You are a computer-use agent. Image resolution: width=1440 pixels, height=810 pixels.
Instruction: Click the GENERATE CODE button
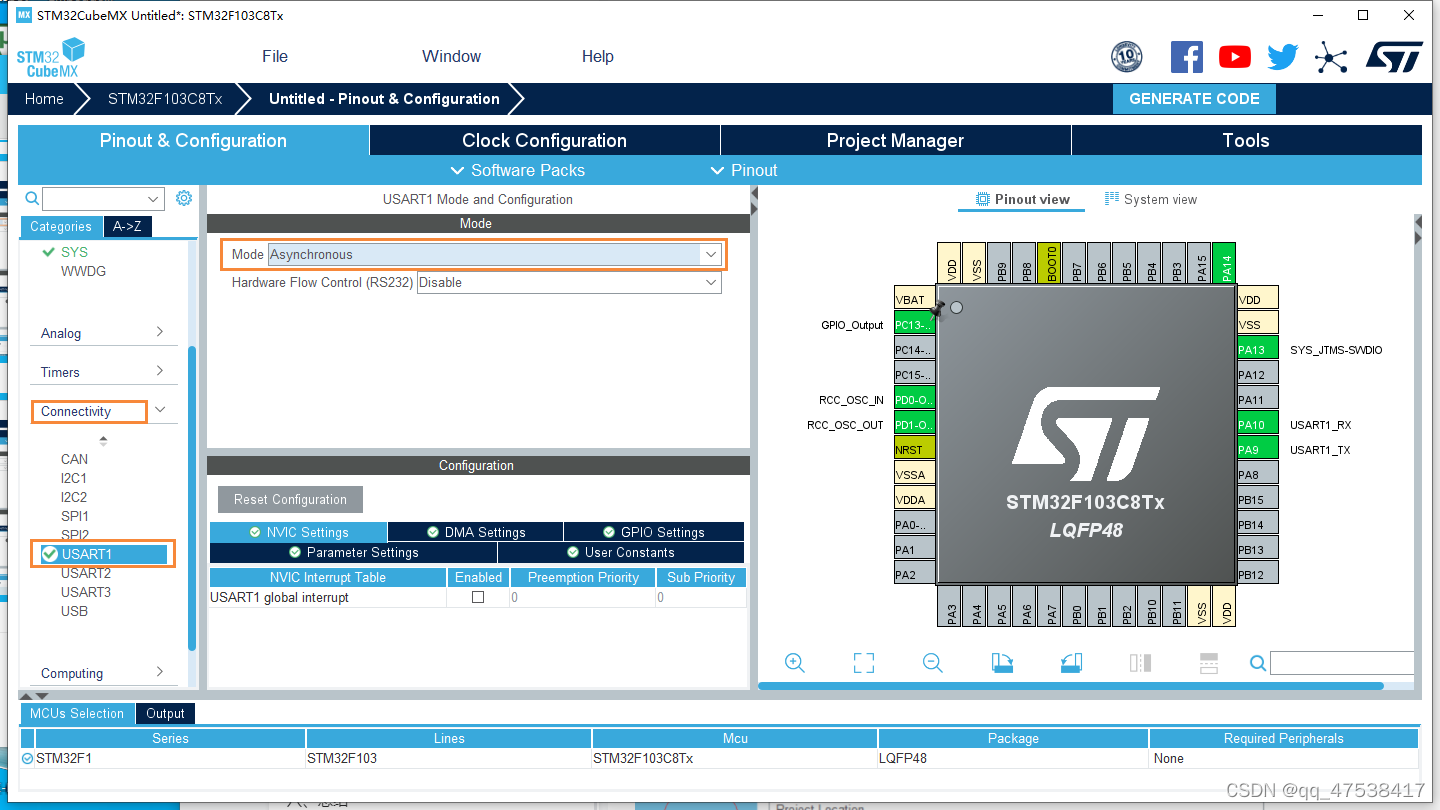1194,98
